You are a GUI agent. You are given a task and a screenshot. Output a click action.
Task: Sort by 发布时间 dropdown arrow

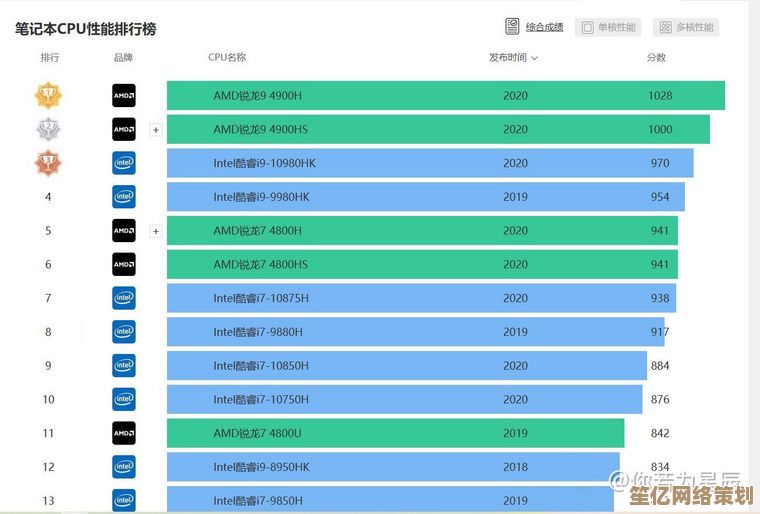[x=535, y=58]
